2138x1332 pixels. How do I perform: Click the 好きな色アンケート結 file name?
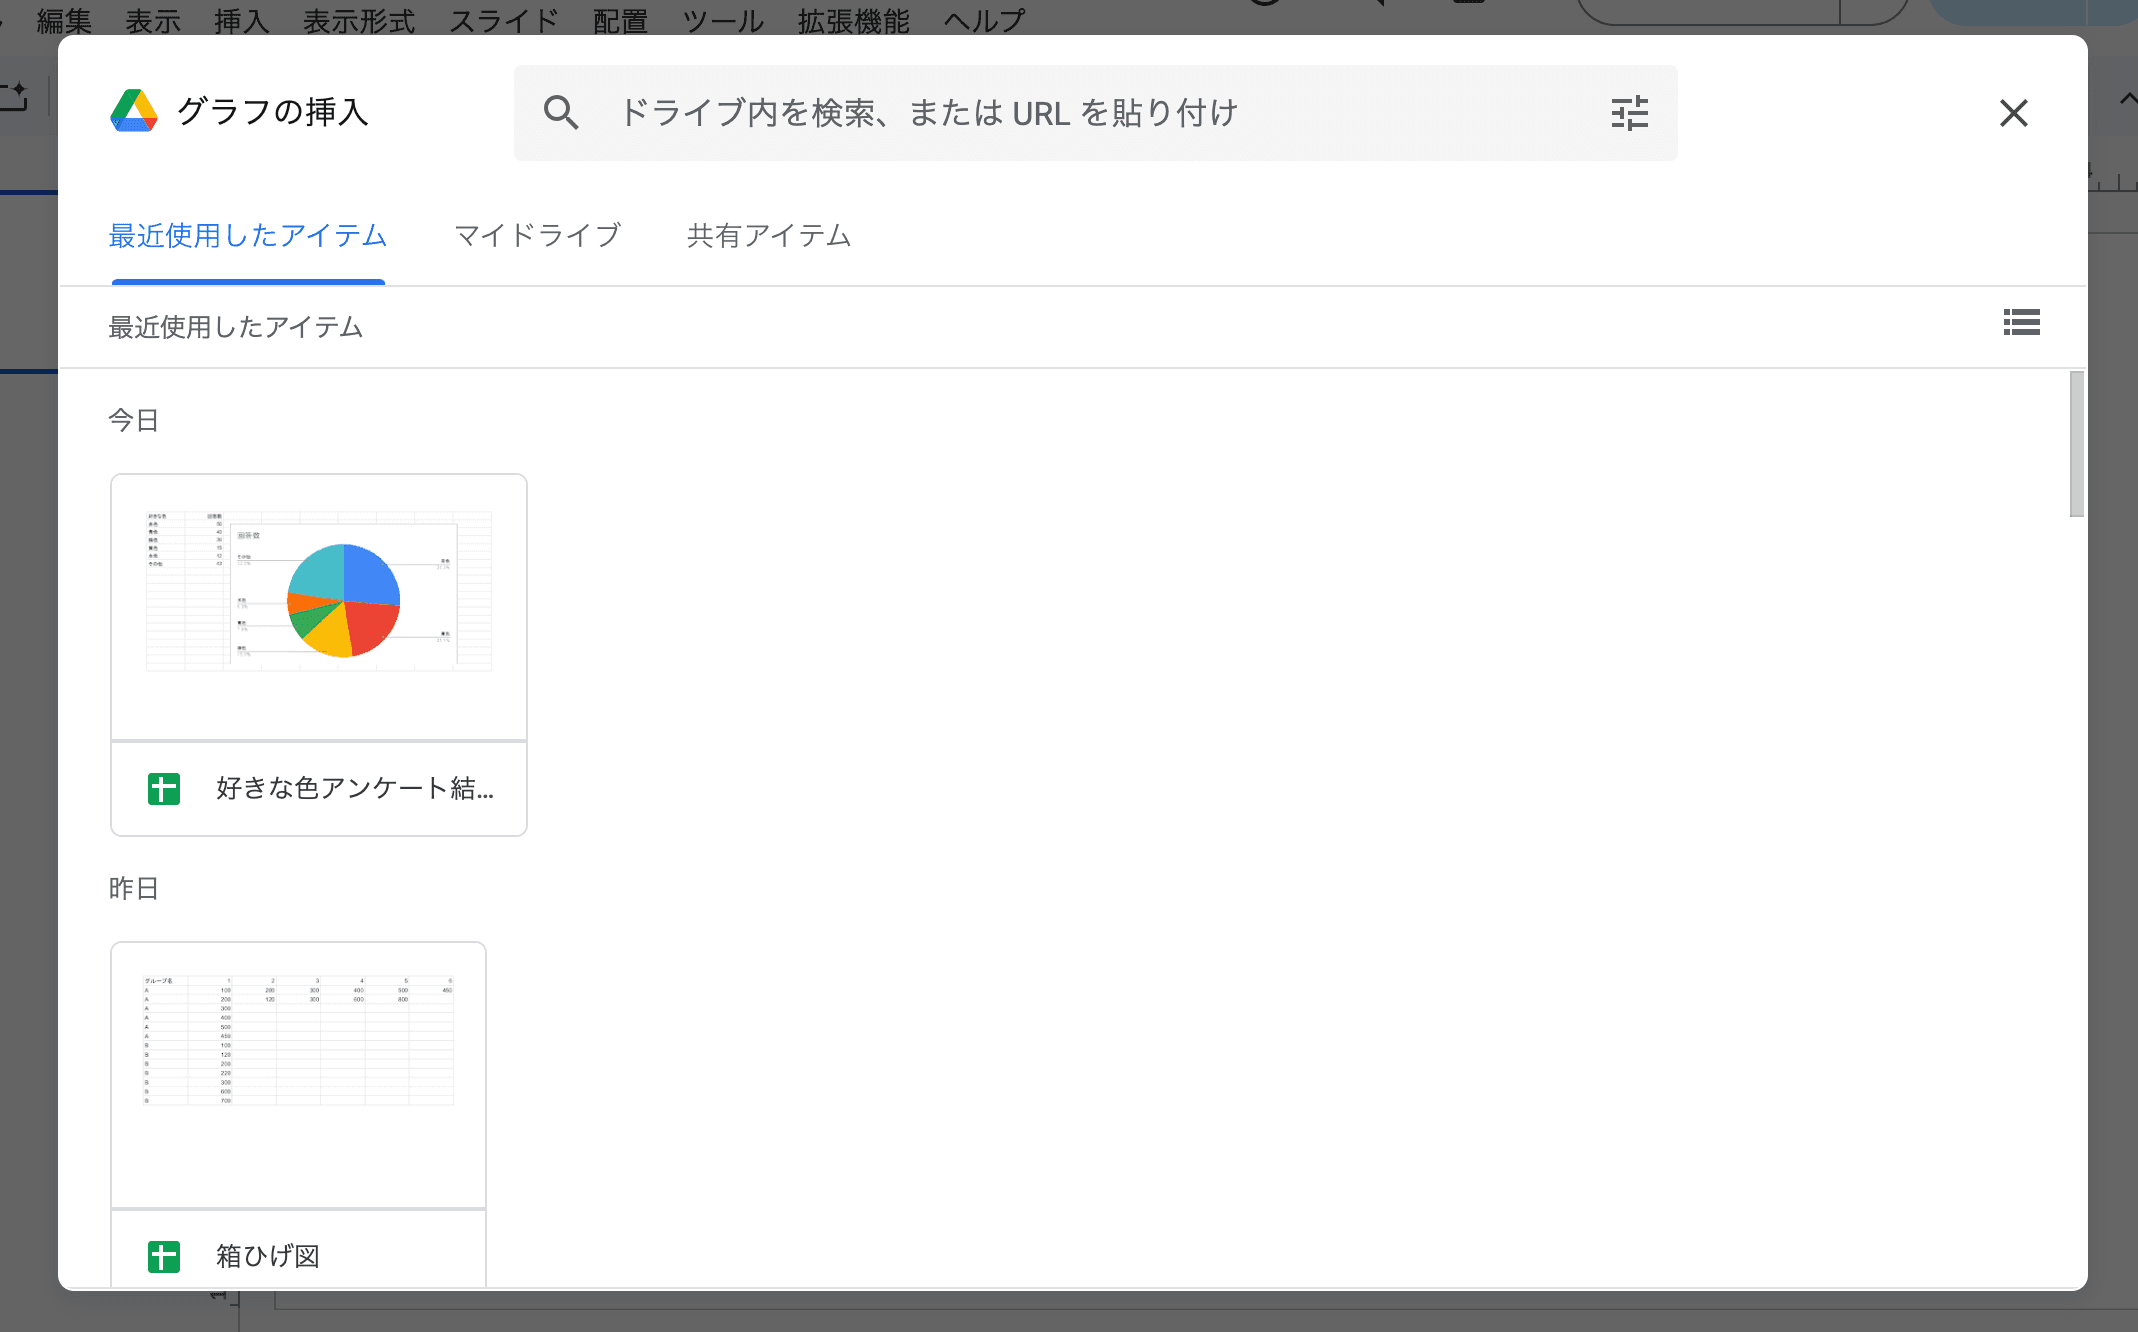pos(354,789)
